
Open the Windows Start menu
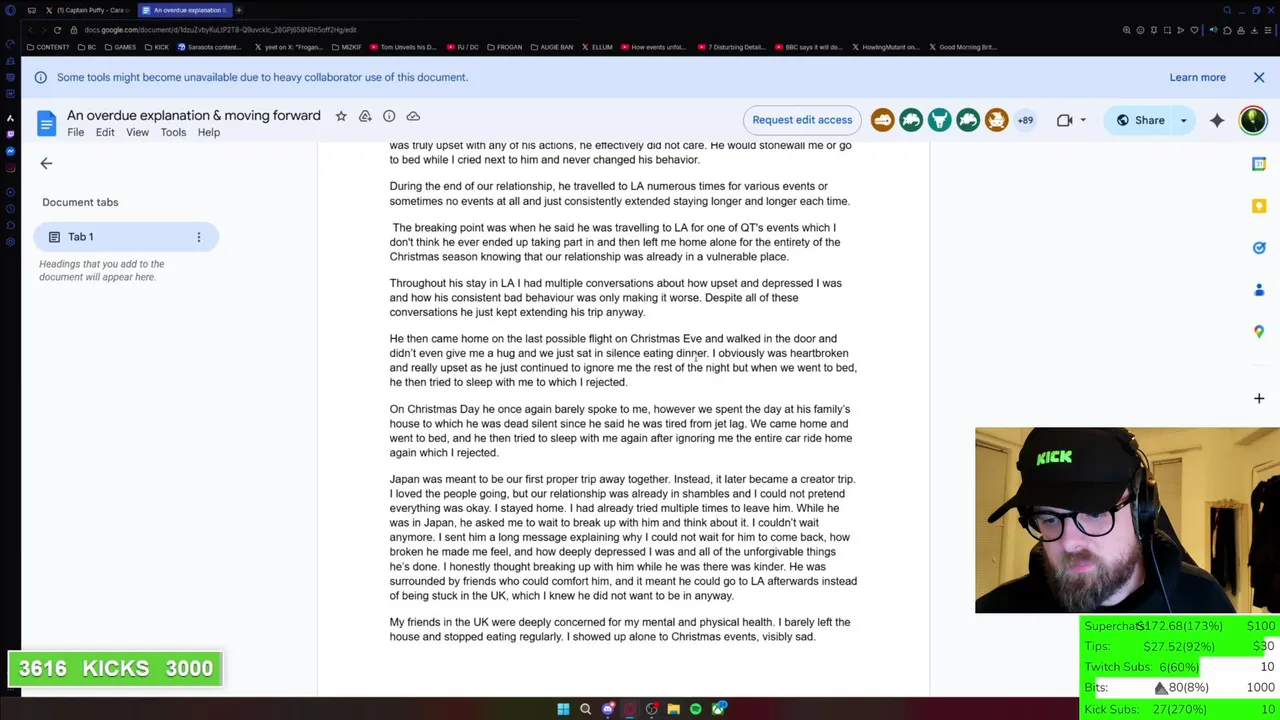point(563,709)
